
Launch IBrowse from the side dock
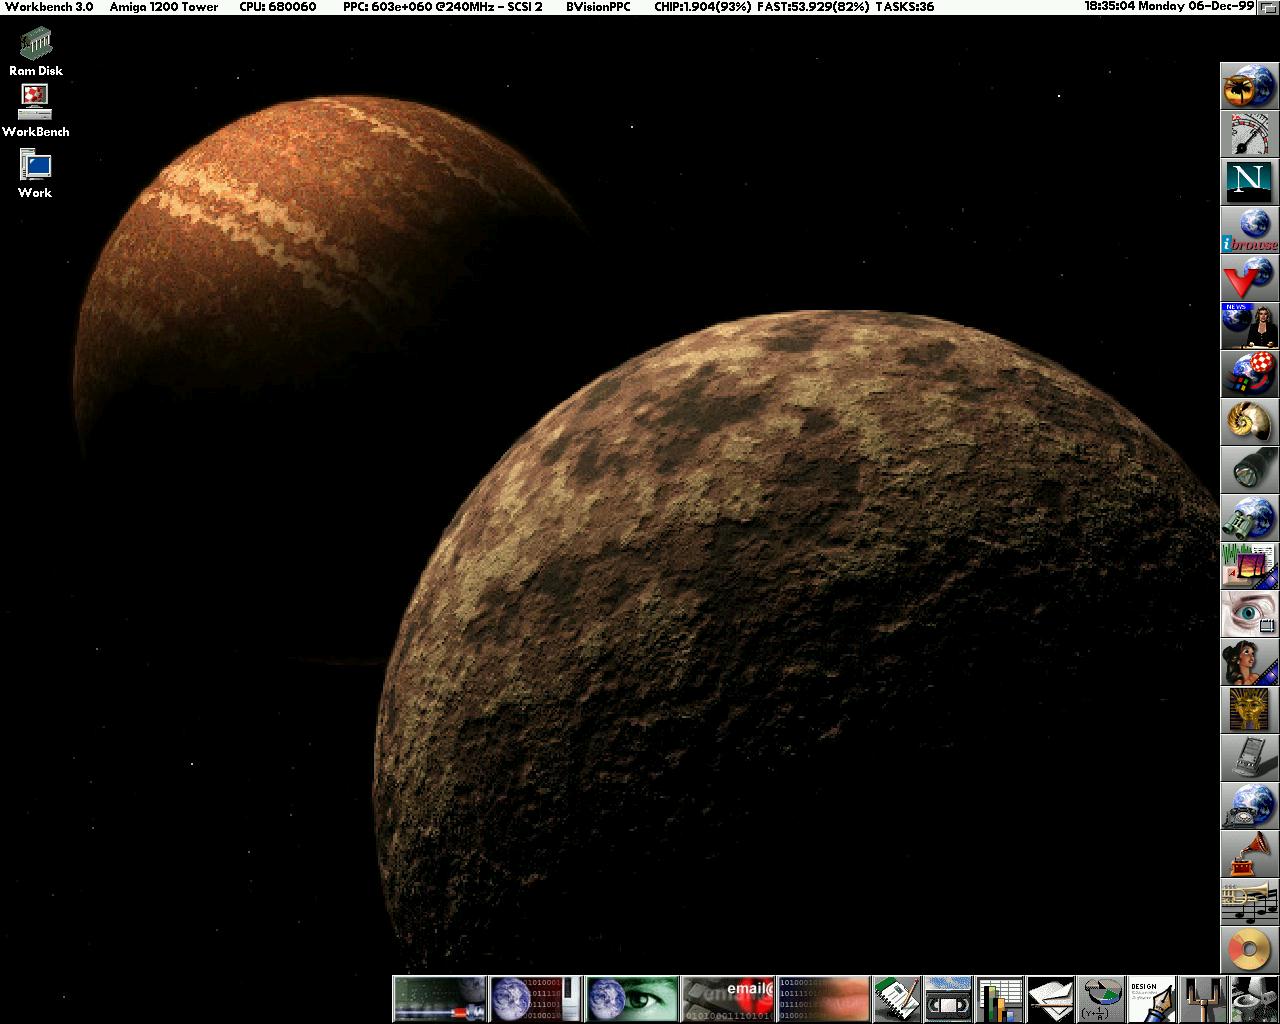1248,230
